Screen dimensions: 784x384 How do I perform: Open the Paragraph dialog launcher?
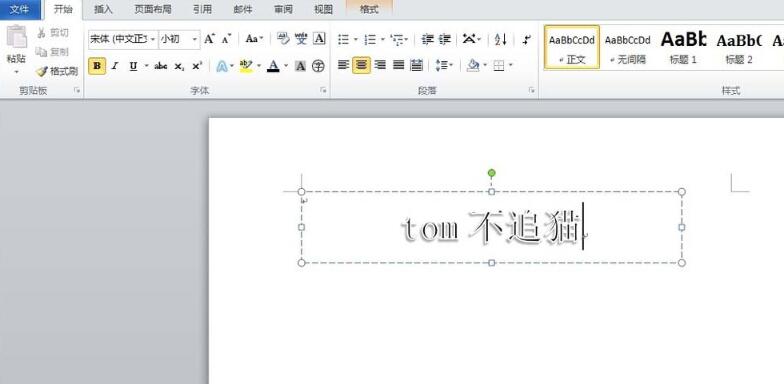[532, 90]
